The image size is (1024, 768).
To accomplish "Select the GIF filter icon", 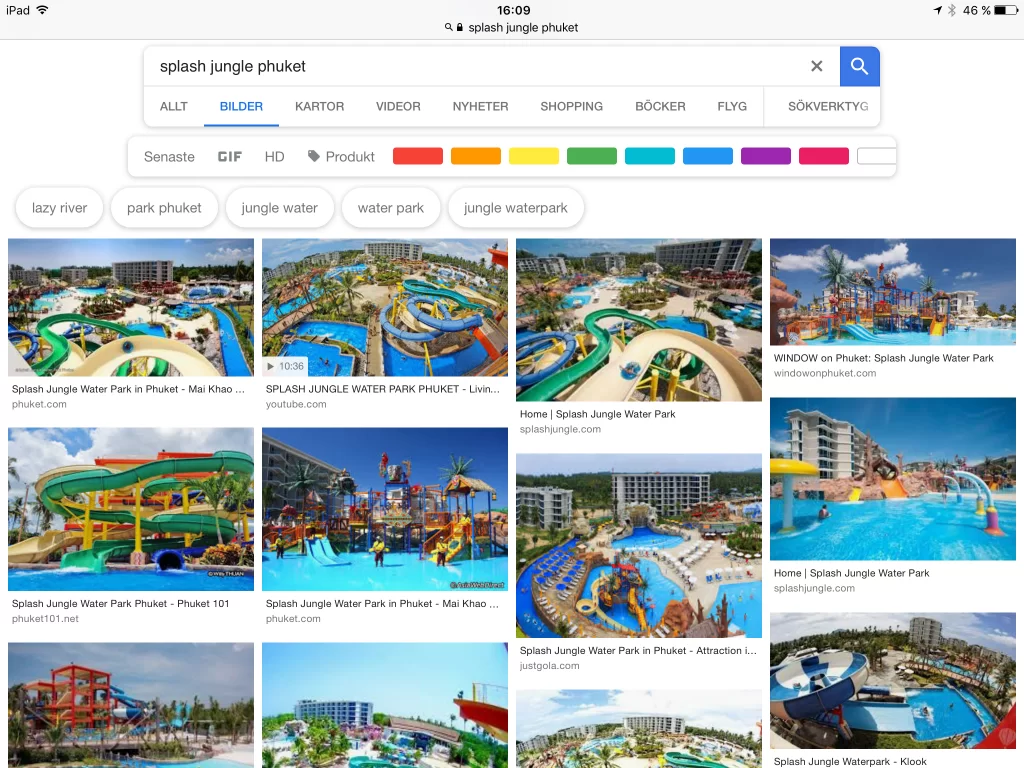I will click(x=229, y=157).
